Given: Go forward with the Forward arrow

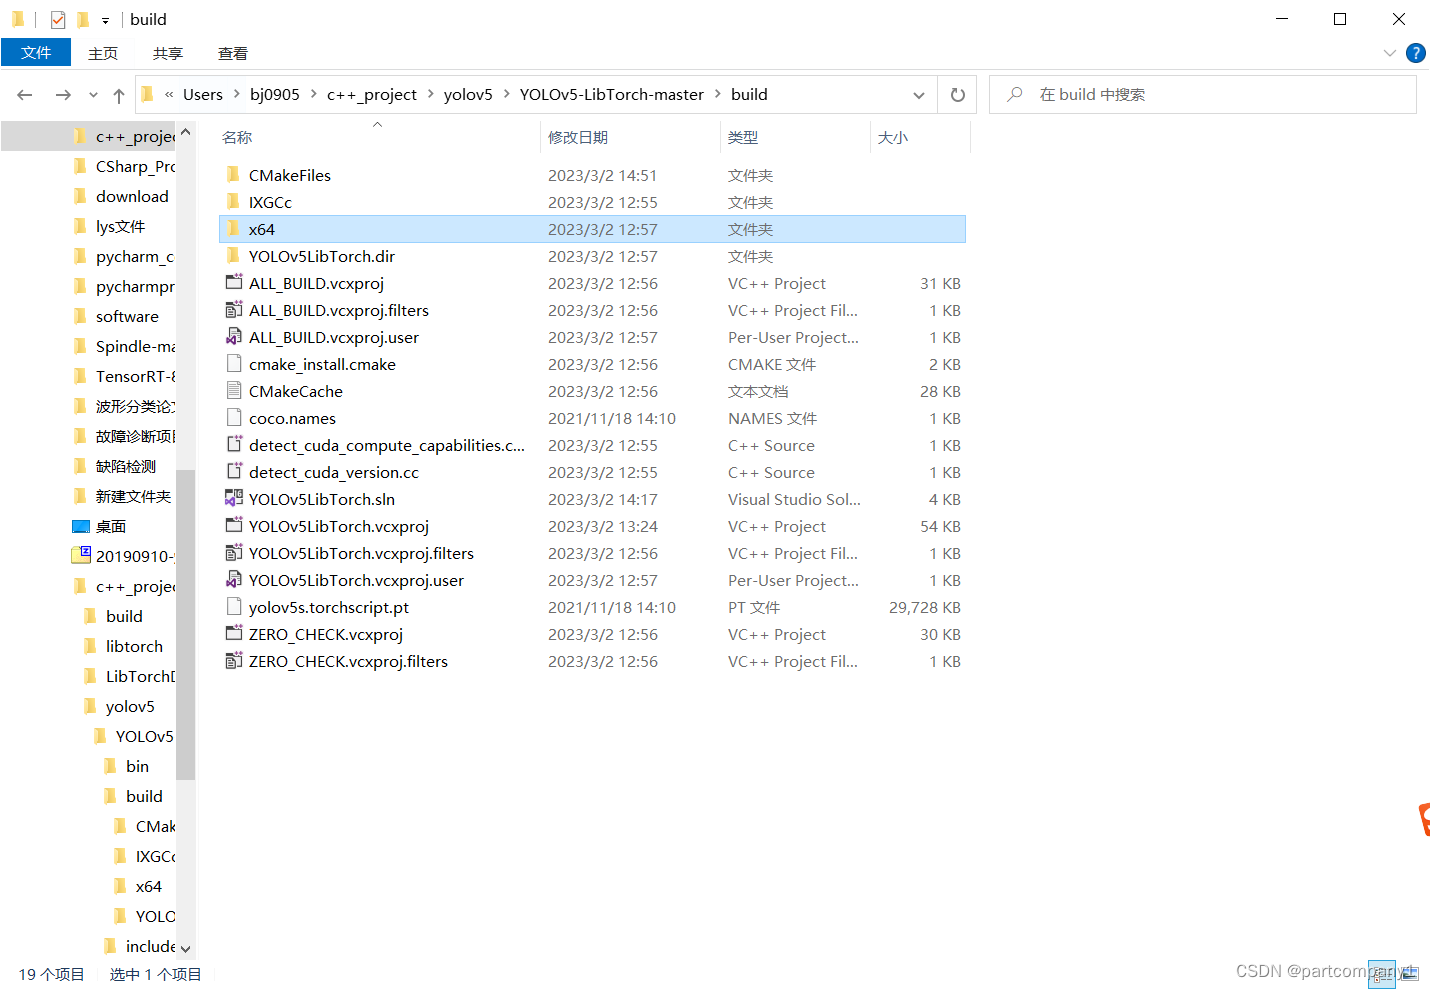Looking at the screenshot, I should [x=63, y=95].
